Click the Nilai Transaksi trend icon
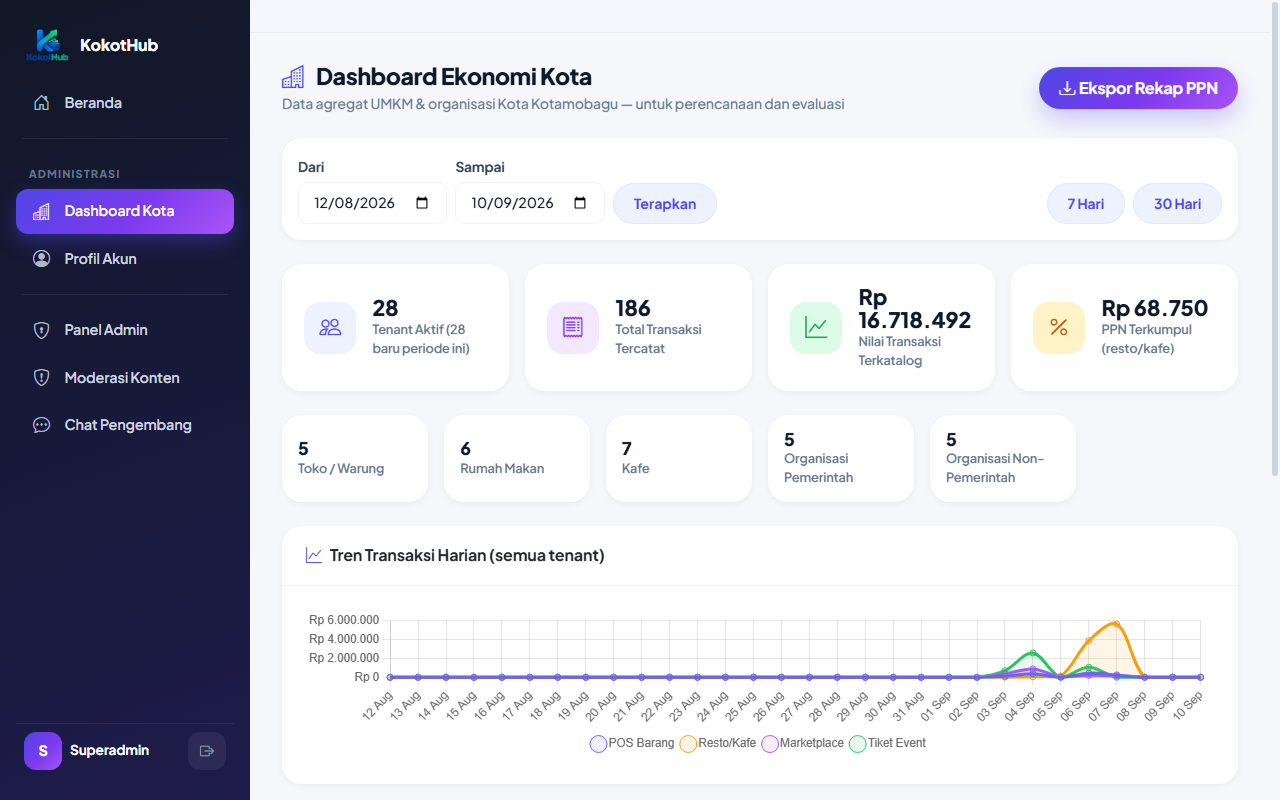 [816, 328]
